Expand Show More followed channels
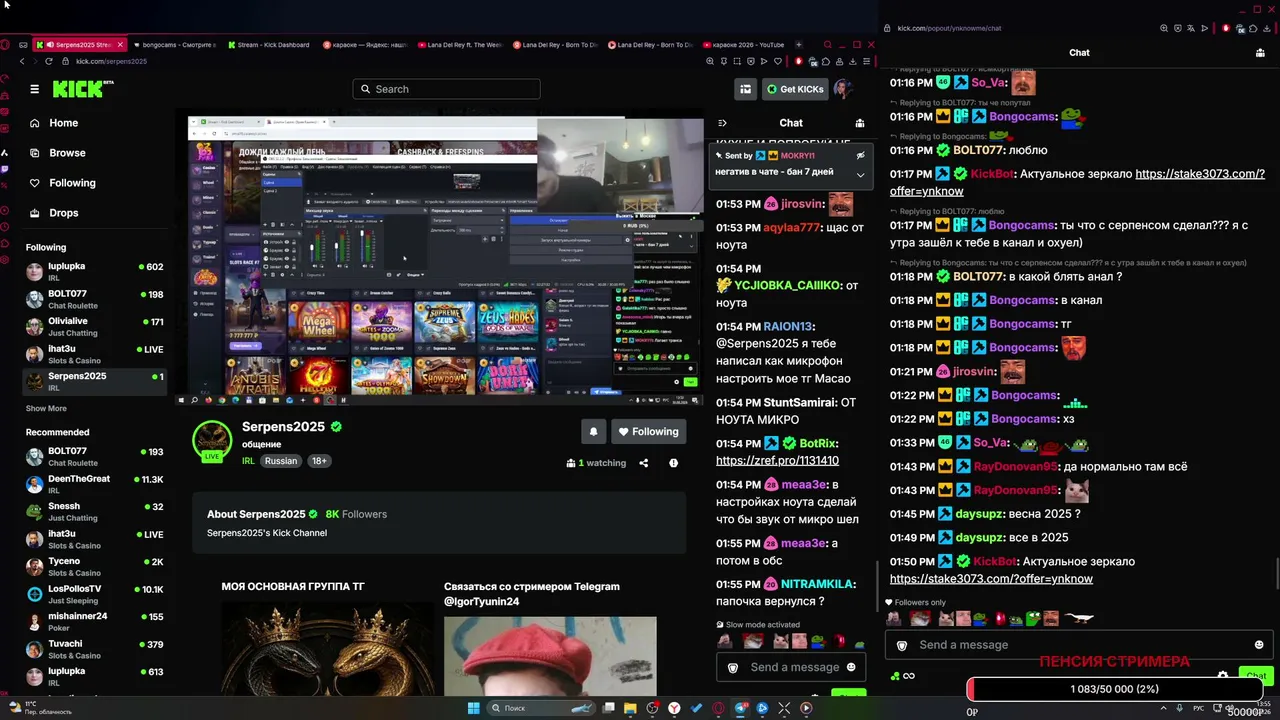Viewport: 1280px width, 720px height. (46, 408)
